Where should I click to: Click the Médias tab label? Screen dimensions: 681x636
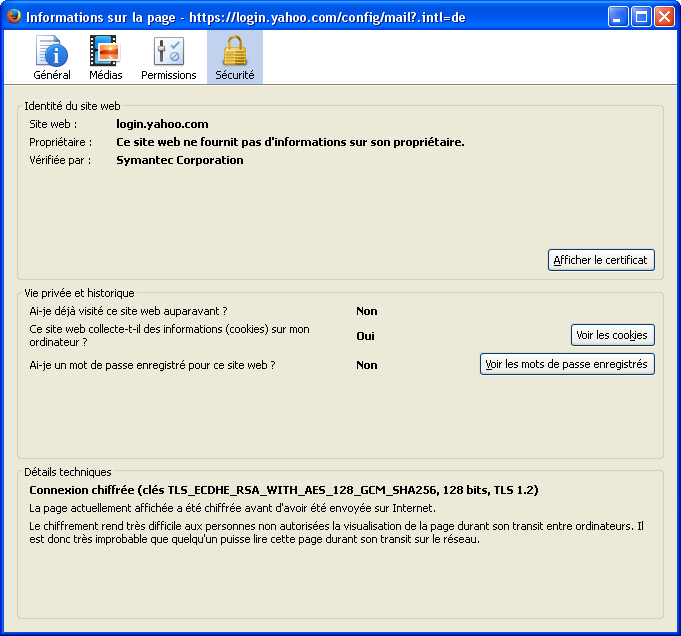pyautogui.click(x=106, y=75)
